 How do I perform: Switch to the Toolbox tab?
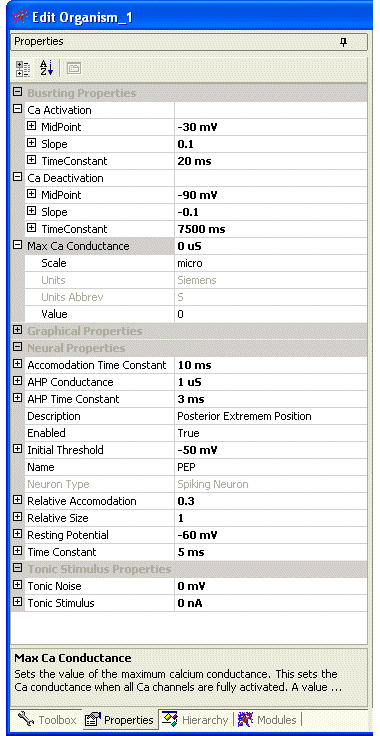pyautogui.click(x=48, y=719)
